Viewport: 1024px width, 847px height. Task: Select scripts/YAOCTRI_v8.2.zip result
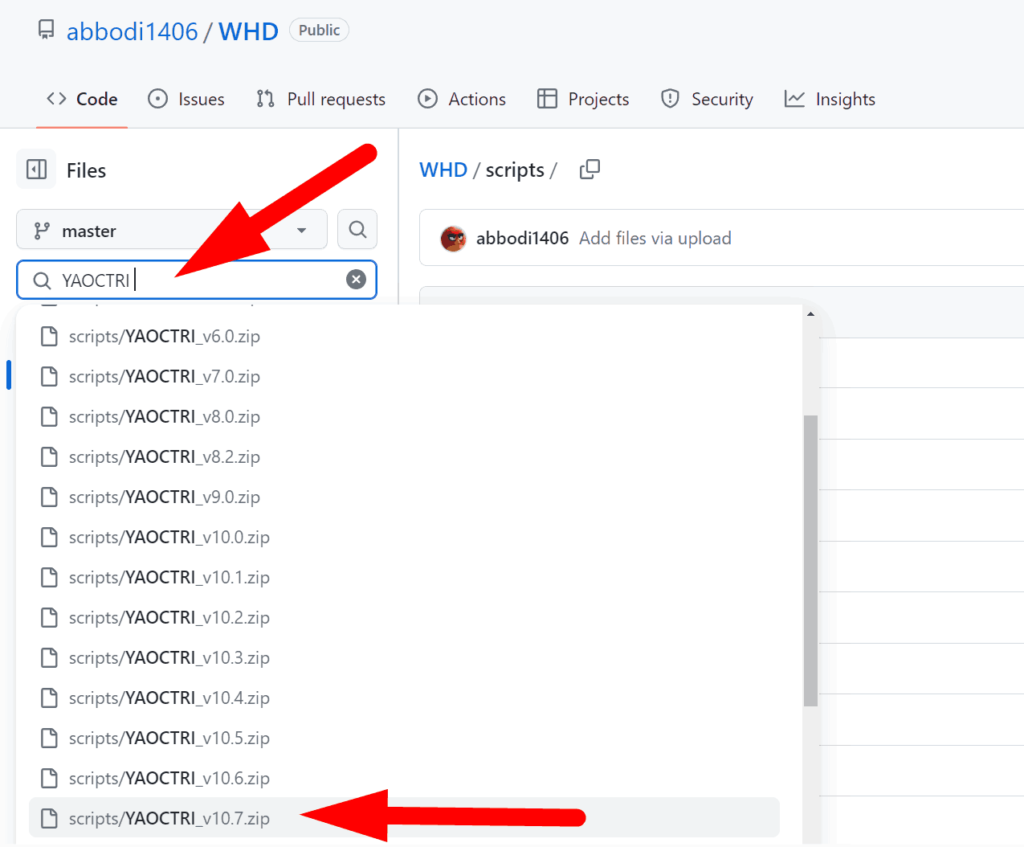(x=404, y=456)
